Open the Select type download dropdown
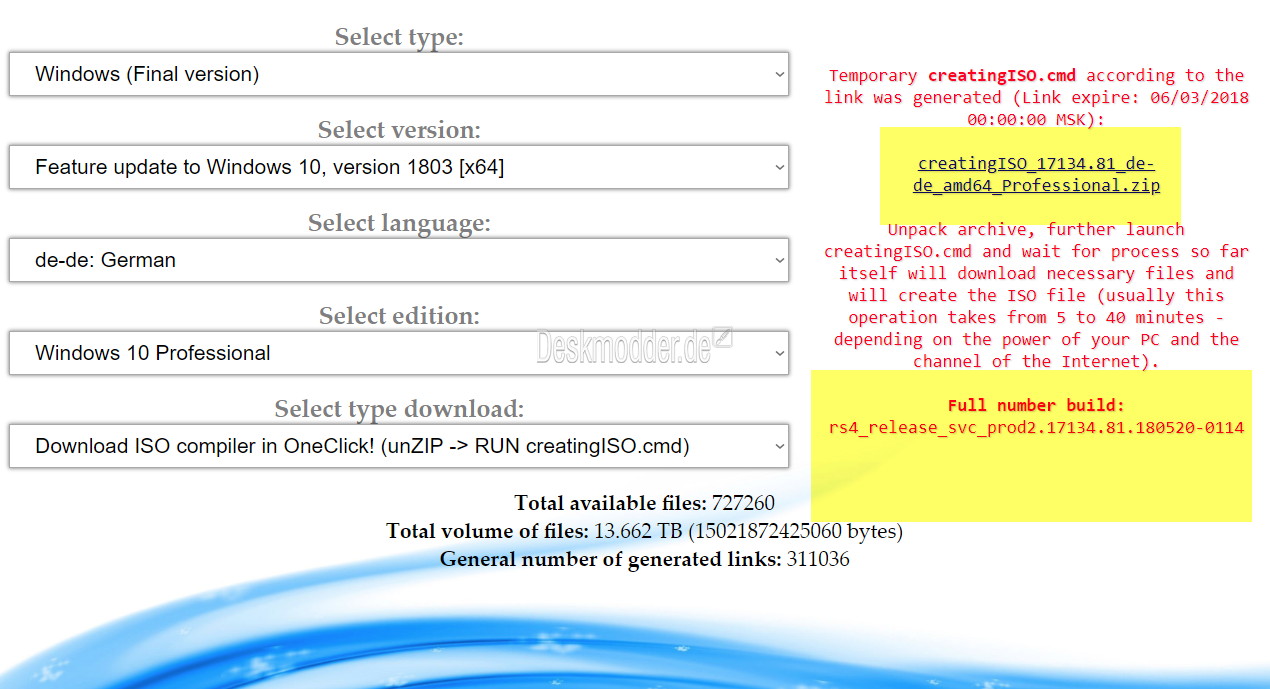Viewport: 1270px width, 689px height. (399, 446)
